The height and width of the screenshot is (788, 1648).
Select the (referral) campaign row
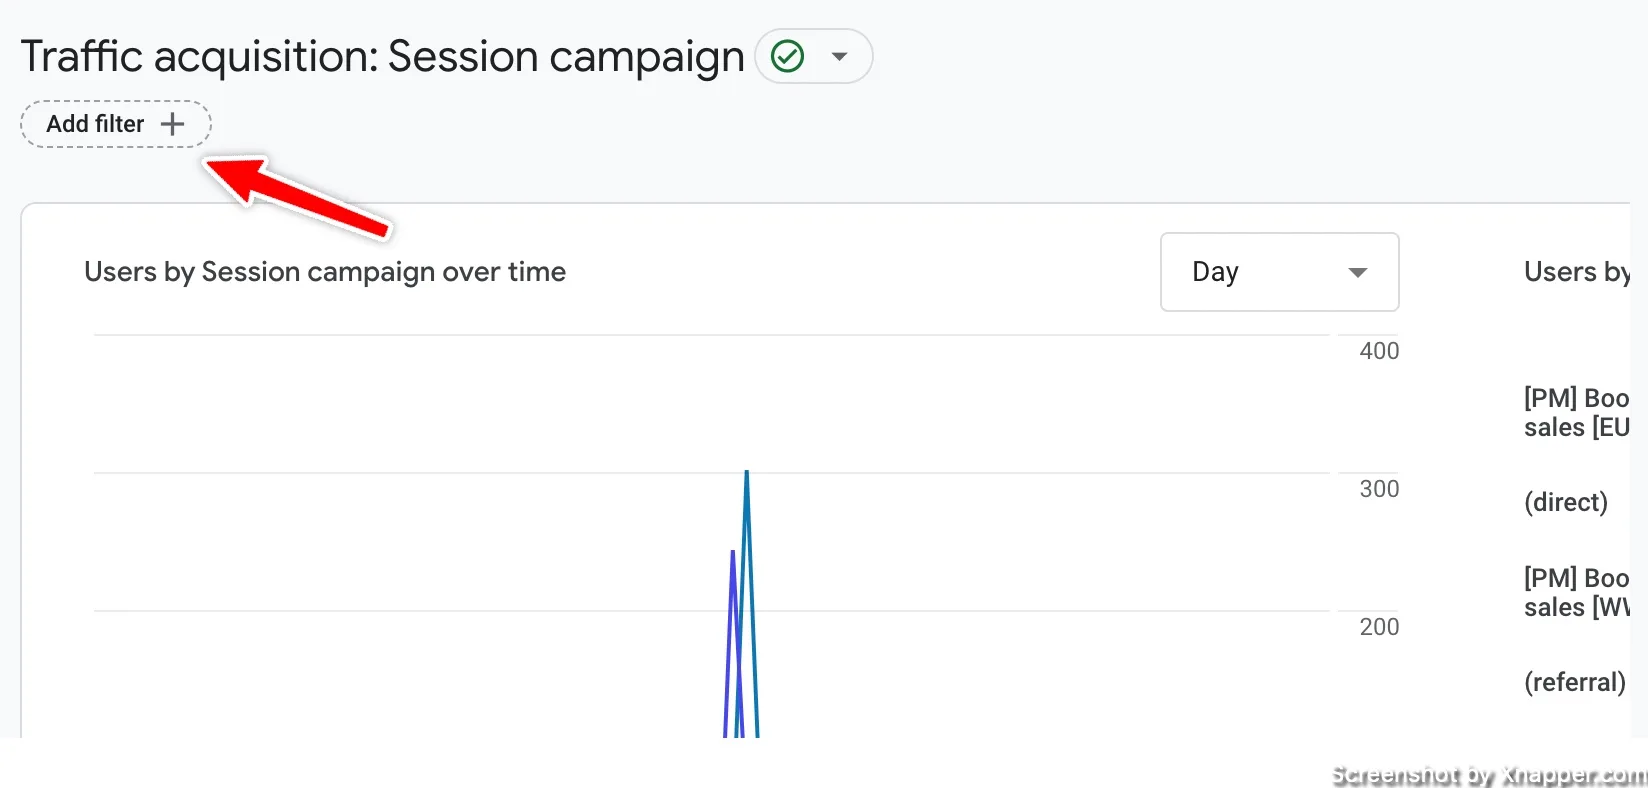pos(1574,682)
